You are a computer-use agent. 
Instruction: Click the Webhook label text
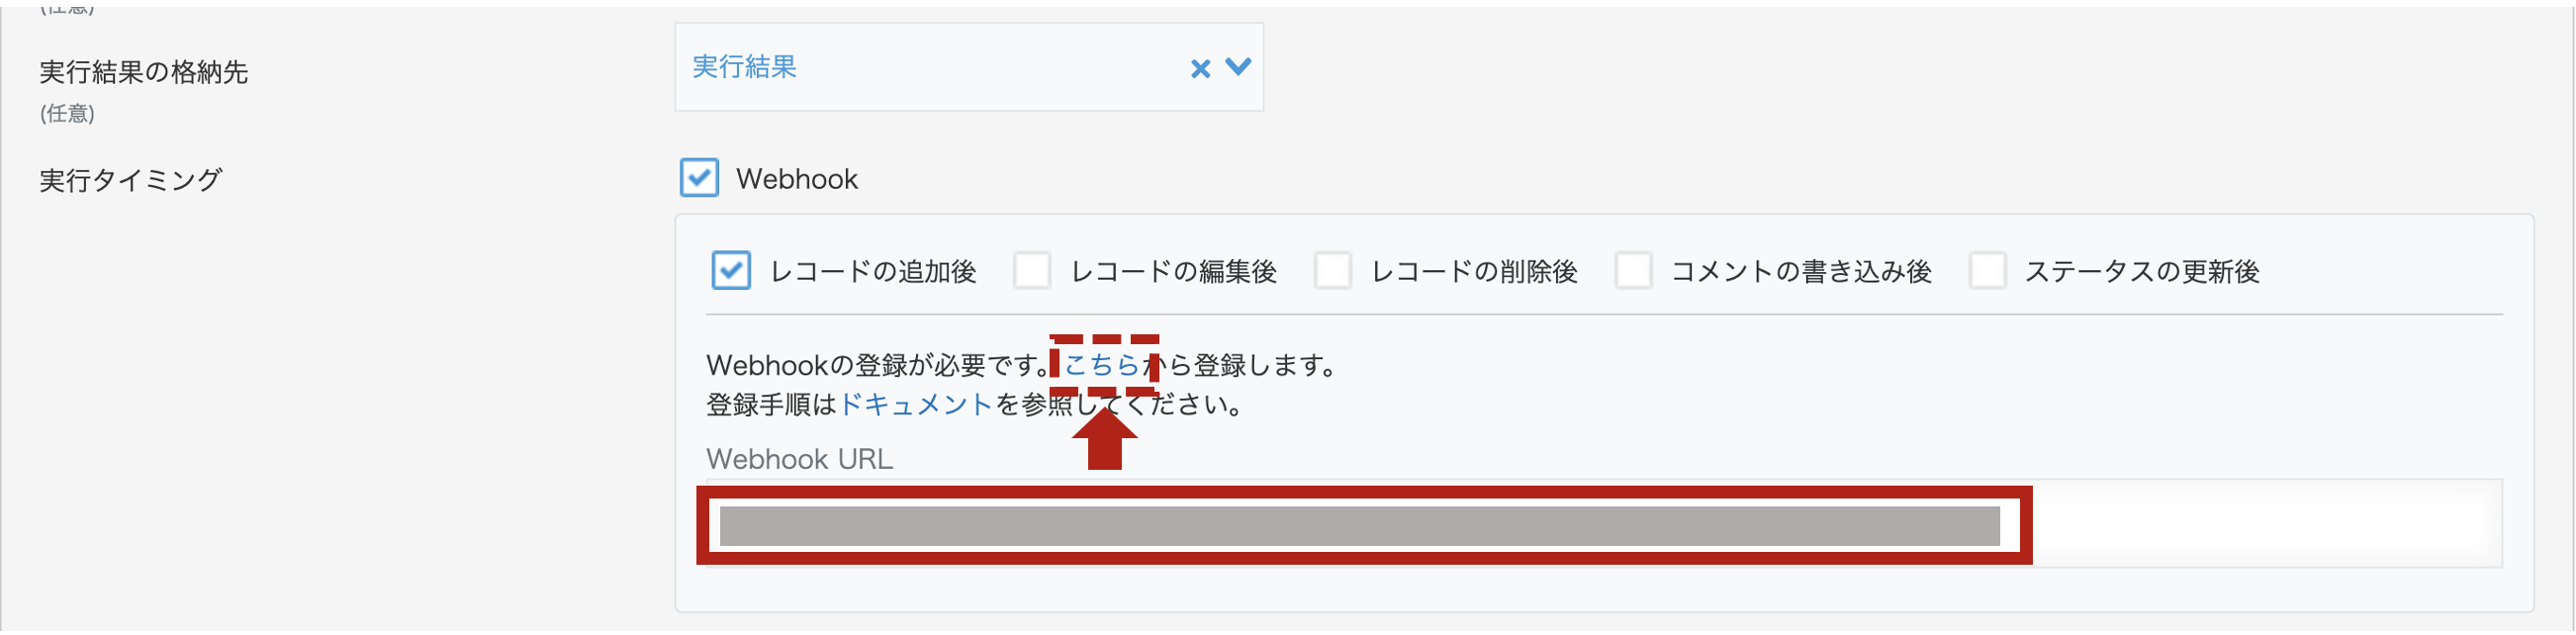pyautogui.click(x=797, y=179)
